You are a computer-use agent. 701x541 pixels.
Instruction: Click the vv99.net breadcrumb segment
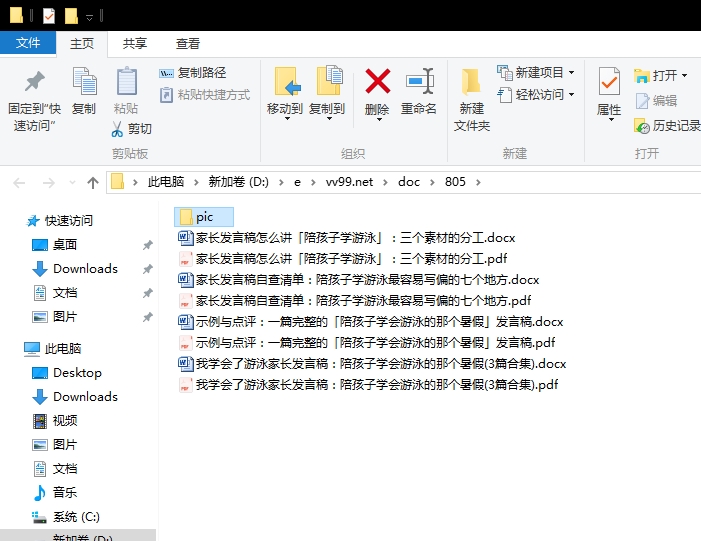[x=349, y=182]
